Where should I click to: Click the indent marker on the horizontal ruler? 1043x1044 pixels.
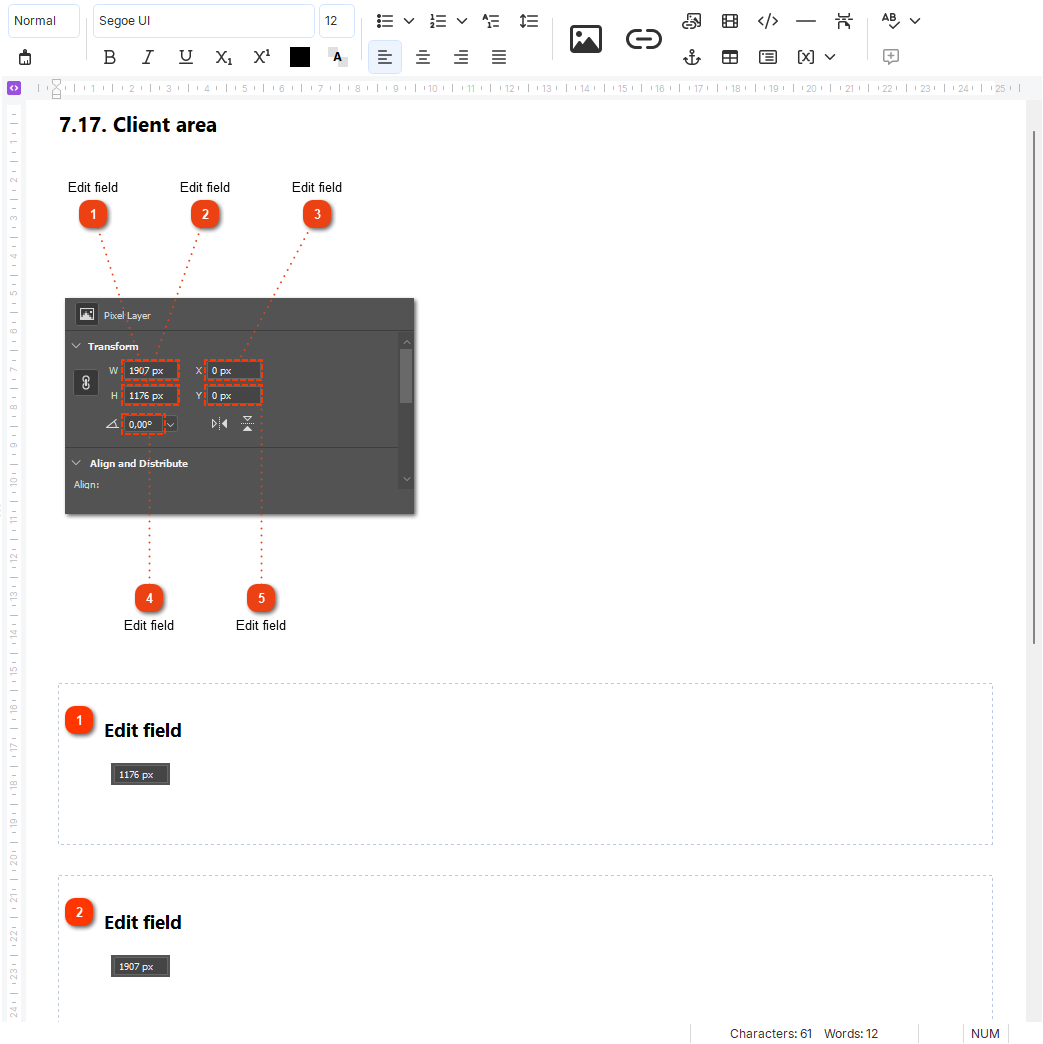click(57, 89)
